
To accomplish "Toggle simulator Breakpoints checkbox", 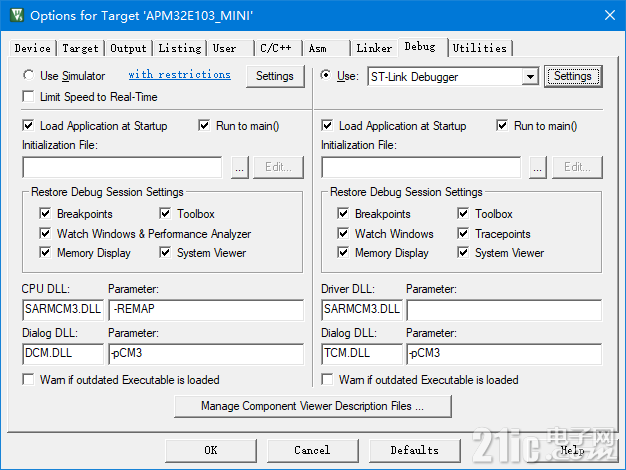I will click(x=45, y=213).
